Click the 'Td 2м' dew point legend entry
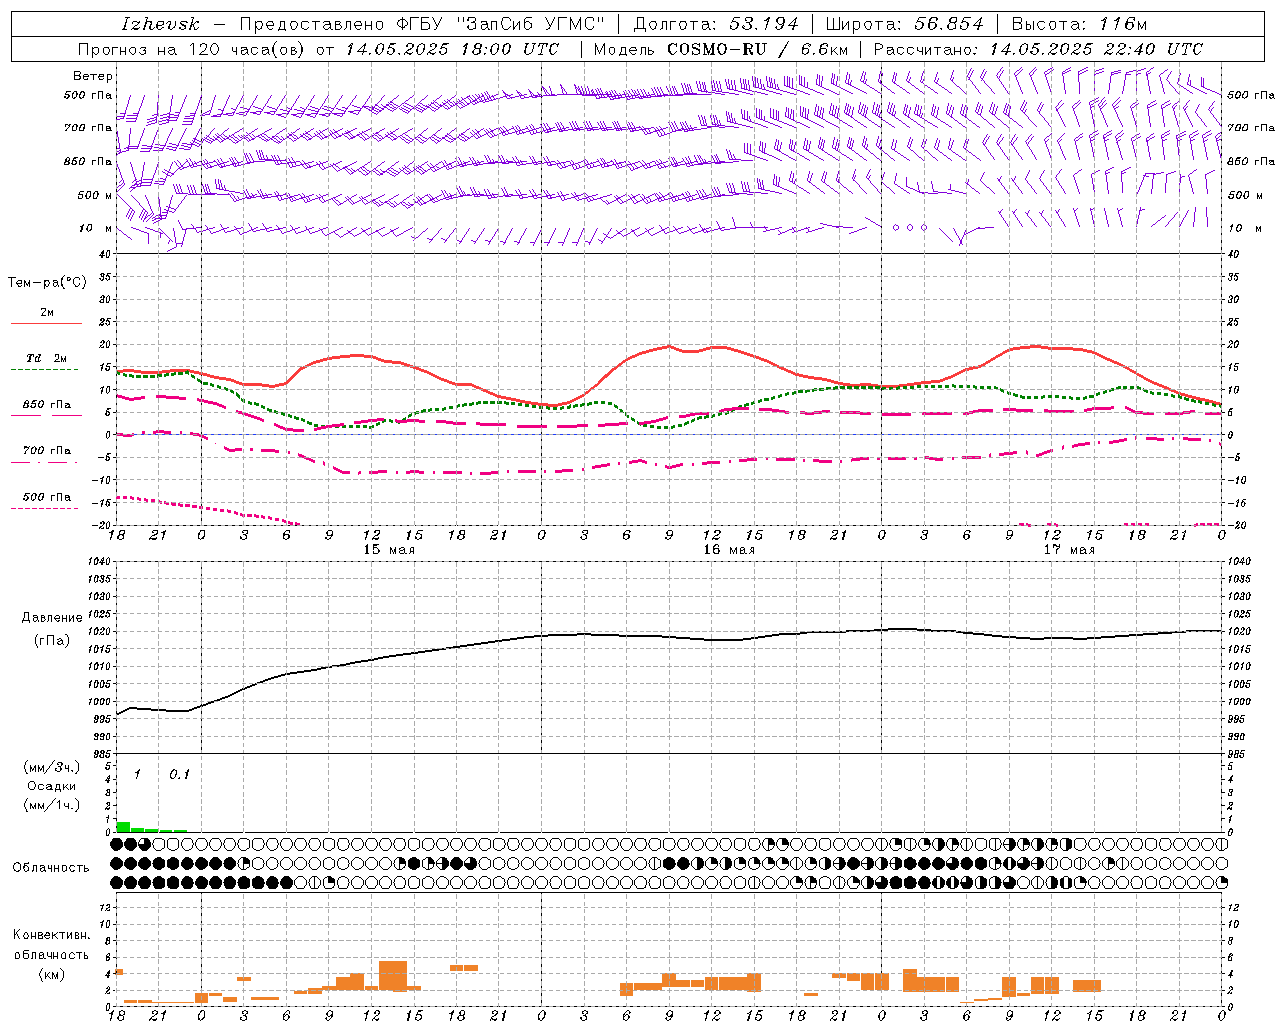This screenshot has width=1280, height=1024. (47, 358)
